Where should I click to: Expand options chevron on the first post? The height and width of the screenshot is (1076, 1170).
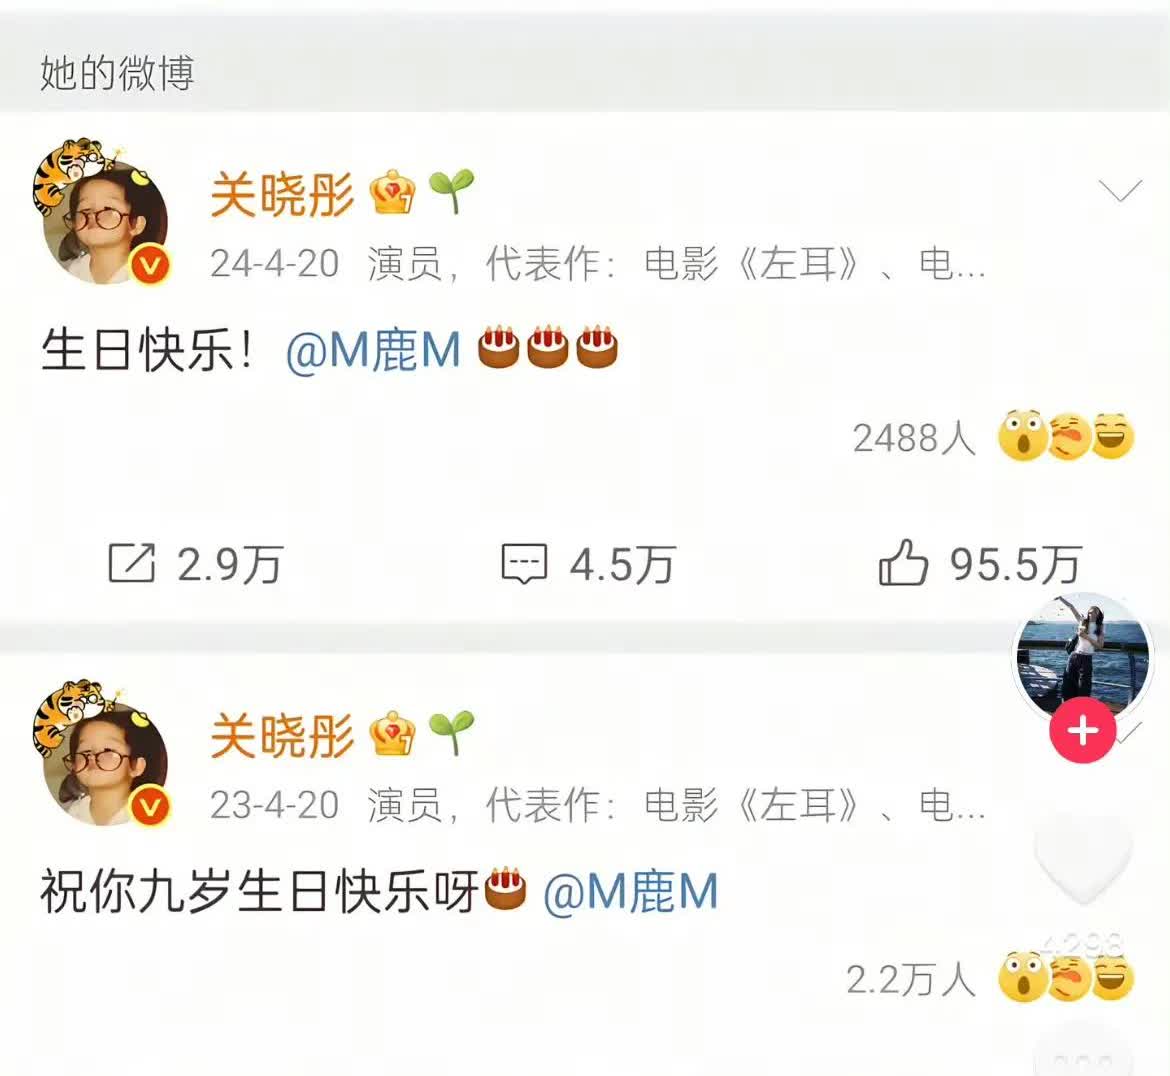[1120, 191]
